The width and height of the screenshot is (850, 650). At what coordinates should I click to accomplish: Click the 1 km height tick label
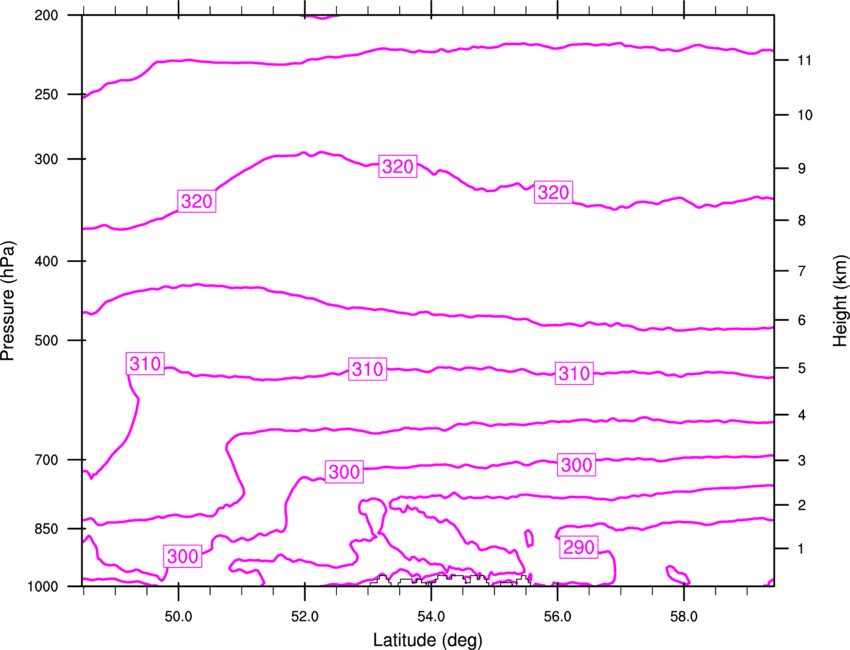coord(801,549)
